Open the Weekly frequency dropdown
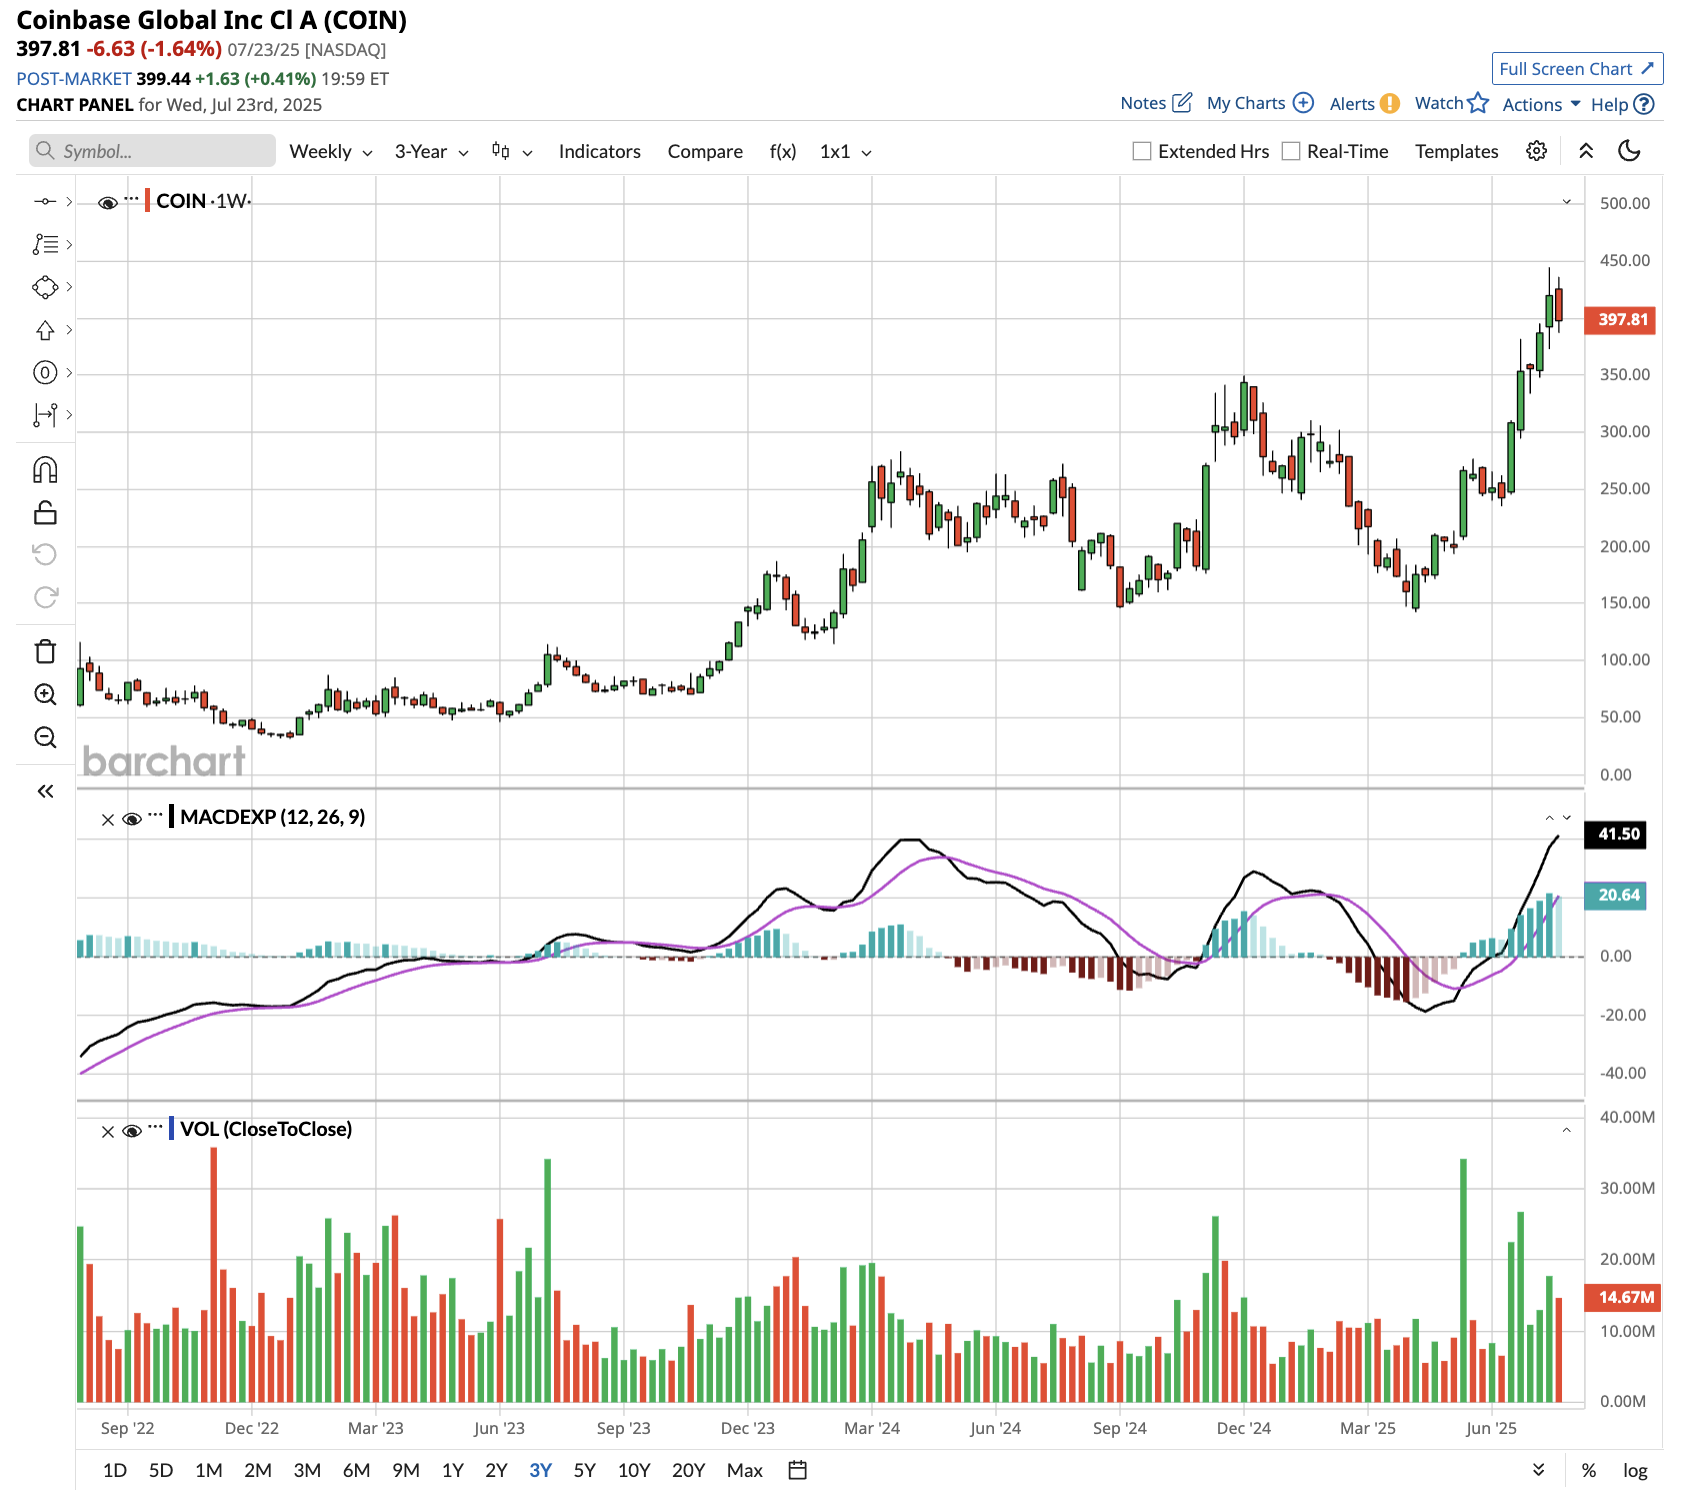1692x1490 pixels. pyautogui.click(x=331, y=151)
